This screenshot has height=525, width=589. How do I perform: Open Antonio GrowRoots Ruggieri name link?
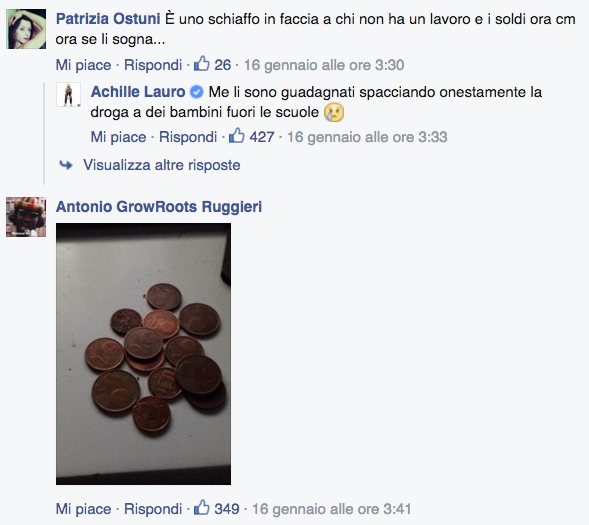tap(159, 207)
